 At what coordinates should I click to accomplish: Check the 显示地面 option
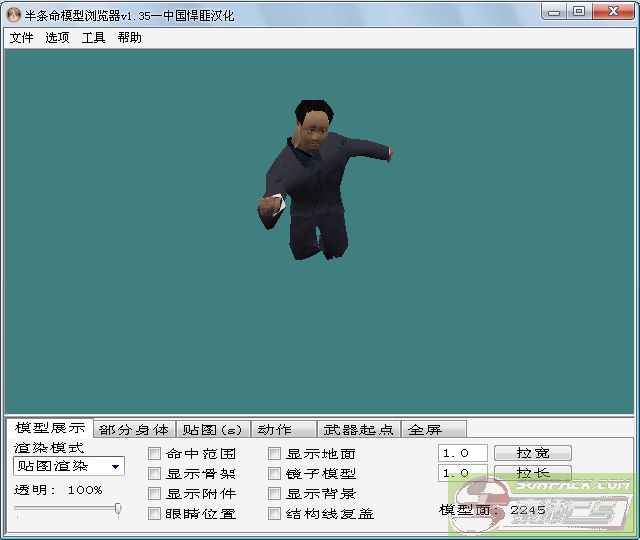point(275,454)
